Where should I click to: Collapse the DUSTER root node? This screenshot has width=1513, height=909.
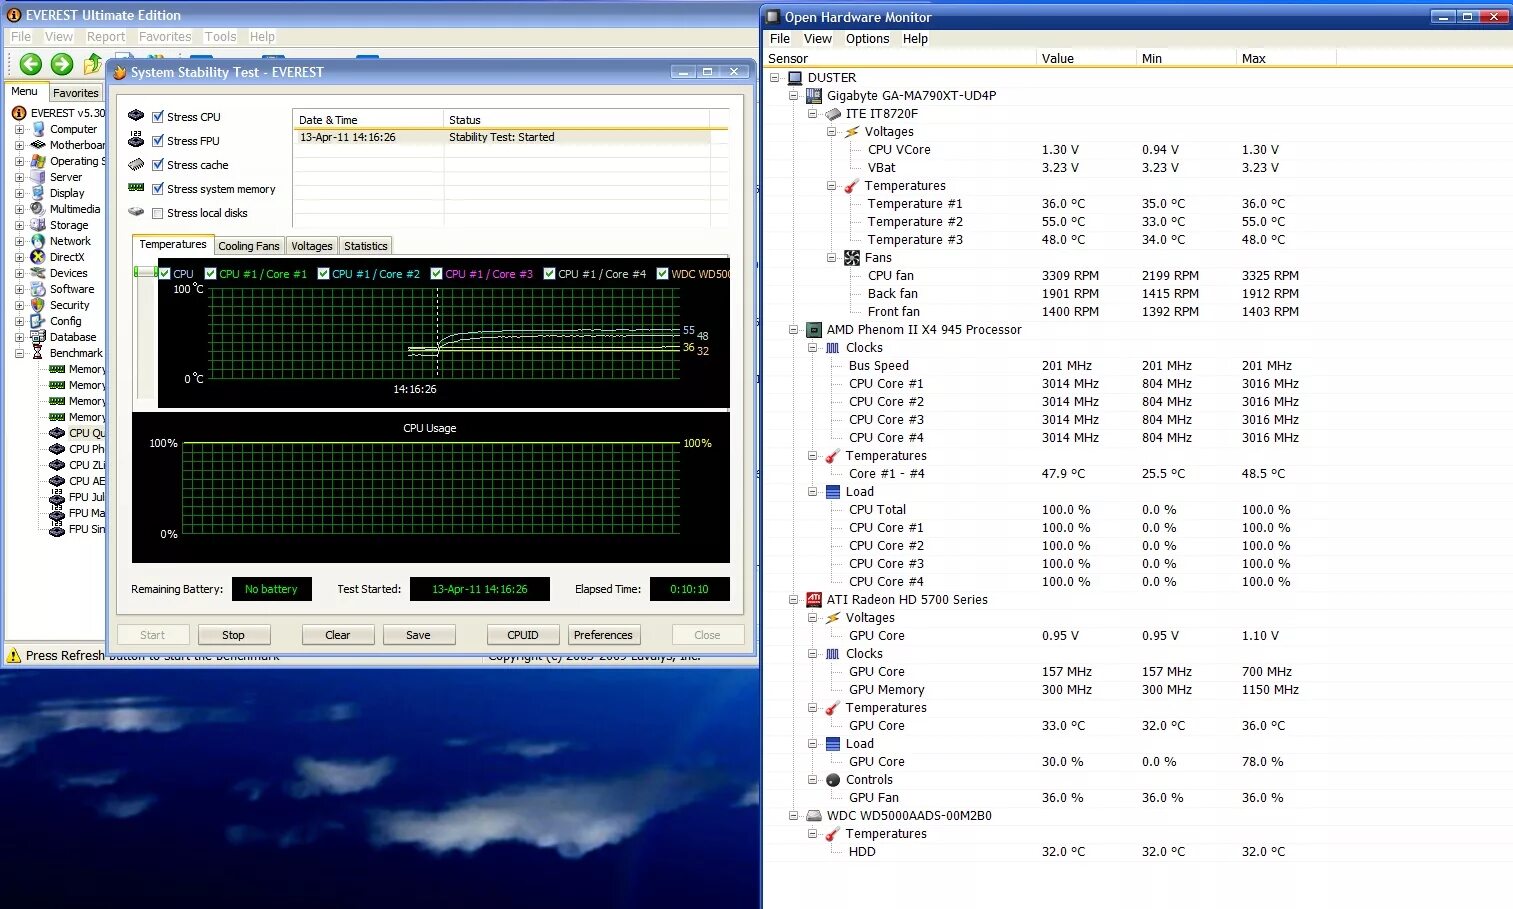tap(775, 77)
